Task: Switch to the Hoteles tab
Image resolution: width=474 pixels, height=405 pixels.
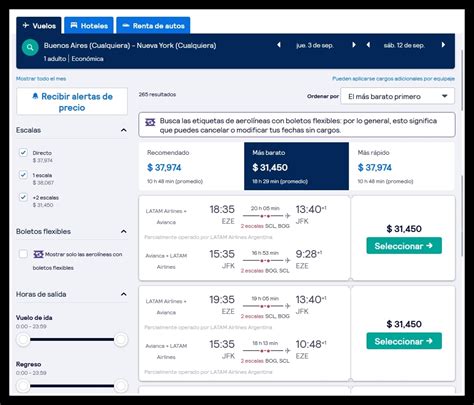Action: [89, 26]
